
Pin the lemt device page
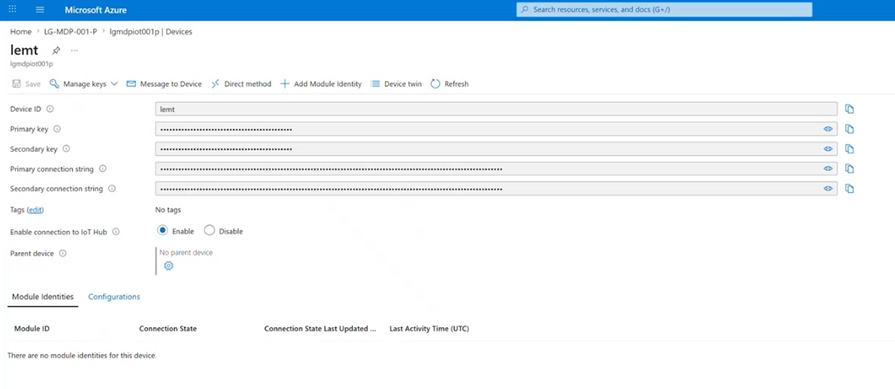[x=56, y=50]
